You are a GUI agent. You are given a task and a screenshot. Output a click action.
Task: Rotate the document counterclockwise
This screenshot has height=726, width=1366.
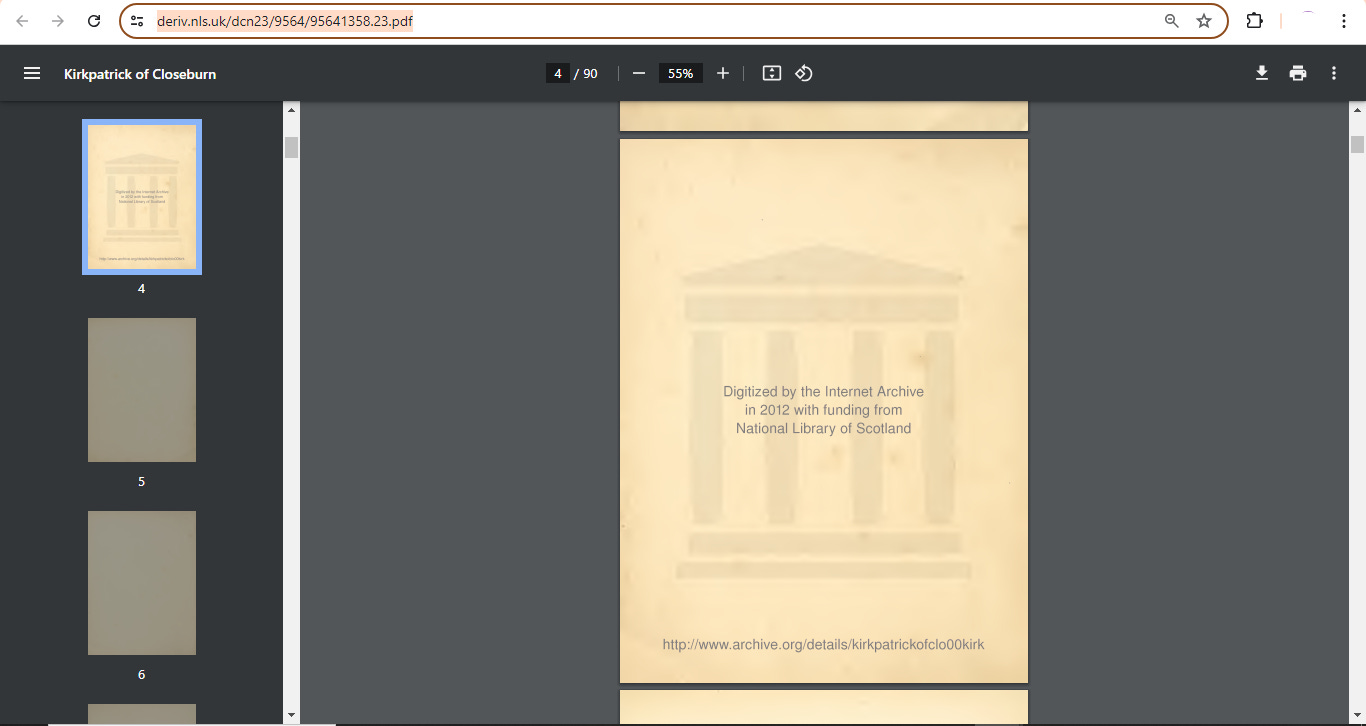[804, 73]
